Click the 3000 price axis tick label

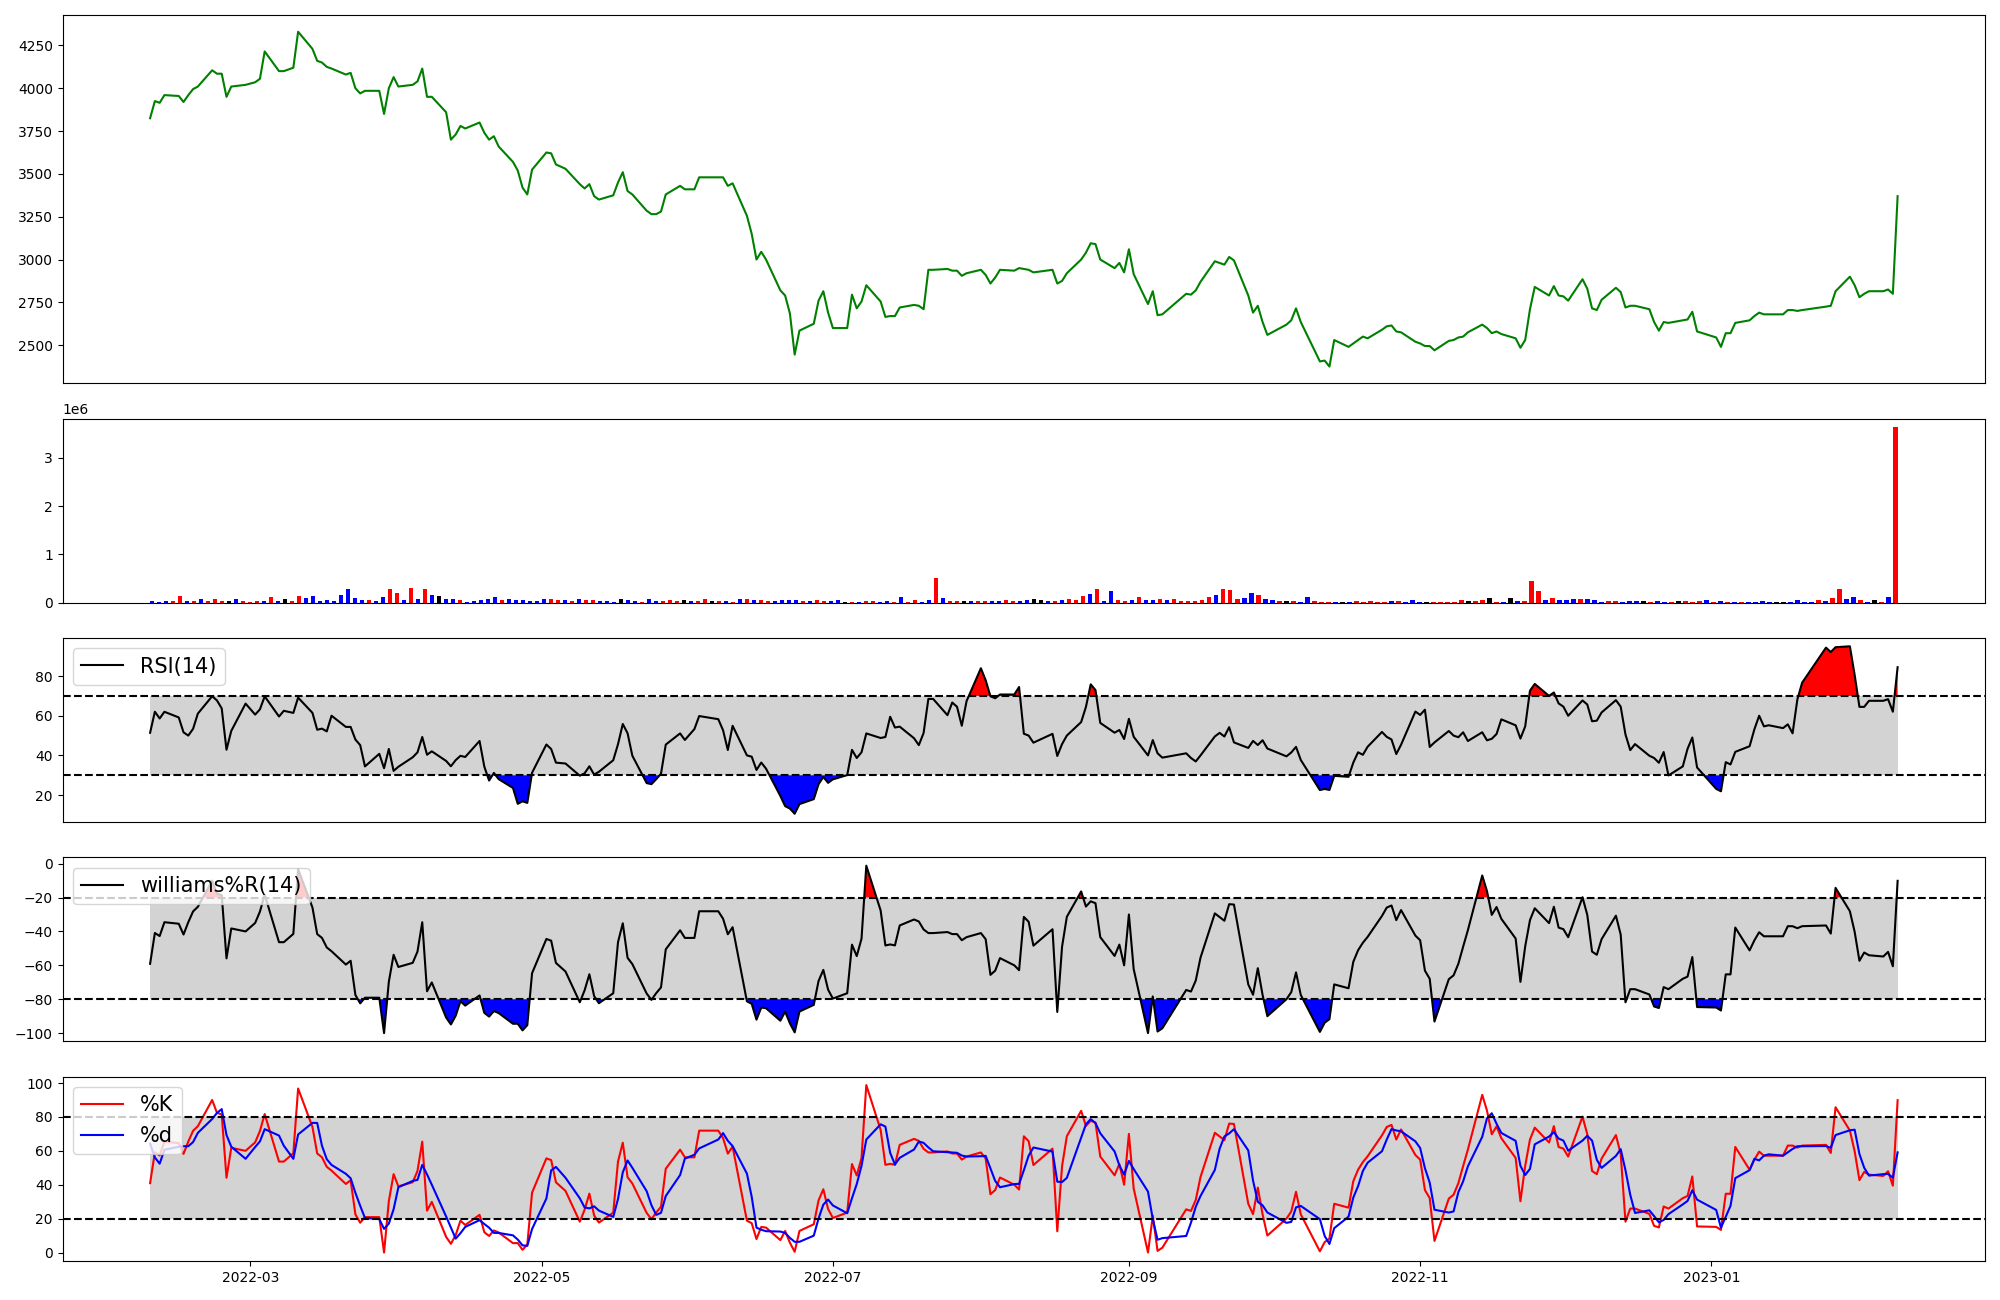pyautogui.click(x=36, y=260)
